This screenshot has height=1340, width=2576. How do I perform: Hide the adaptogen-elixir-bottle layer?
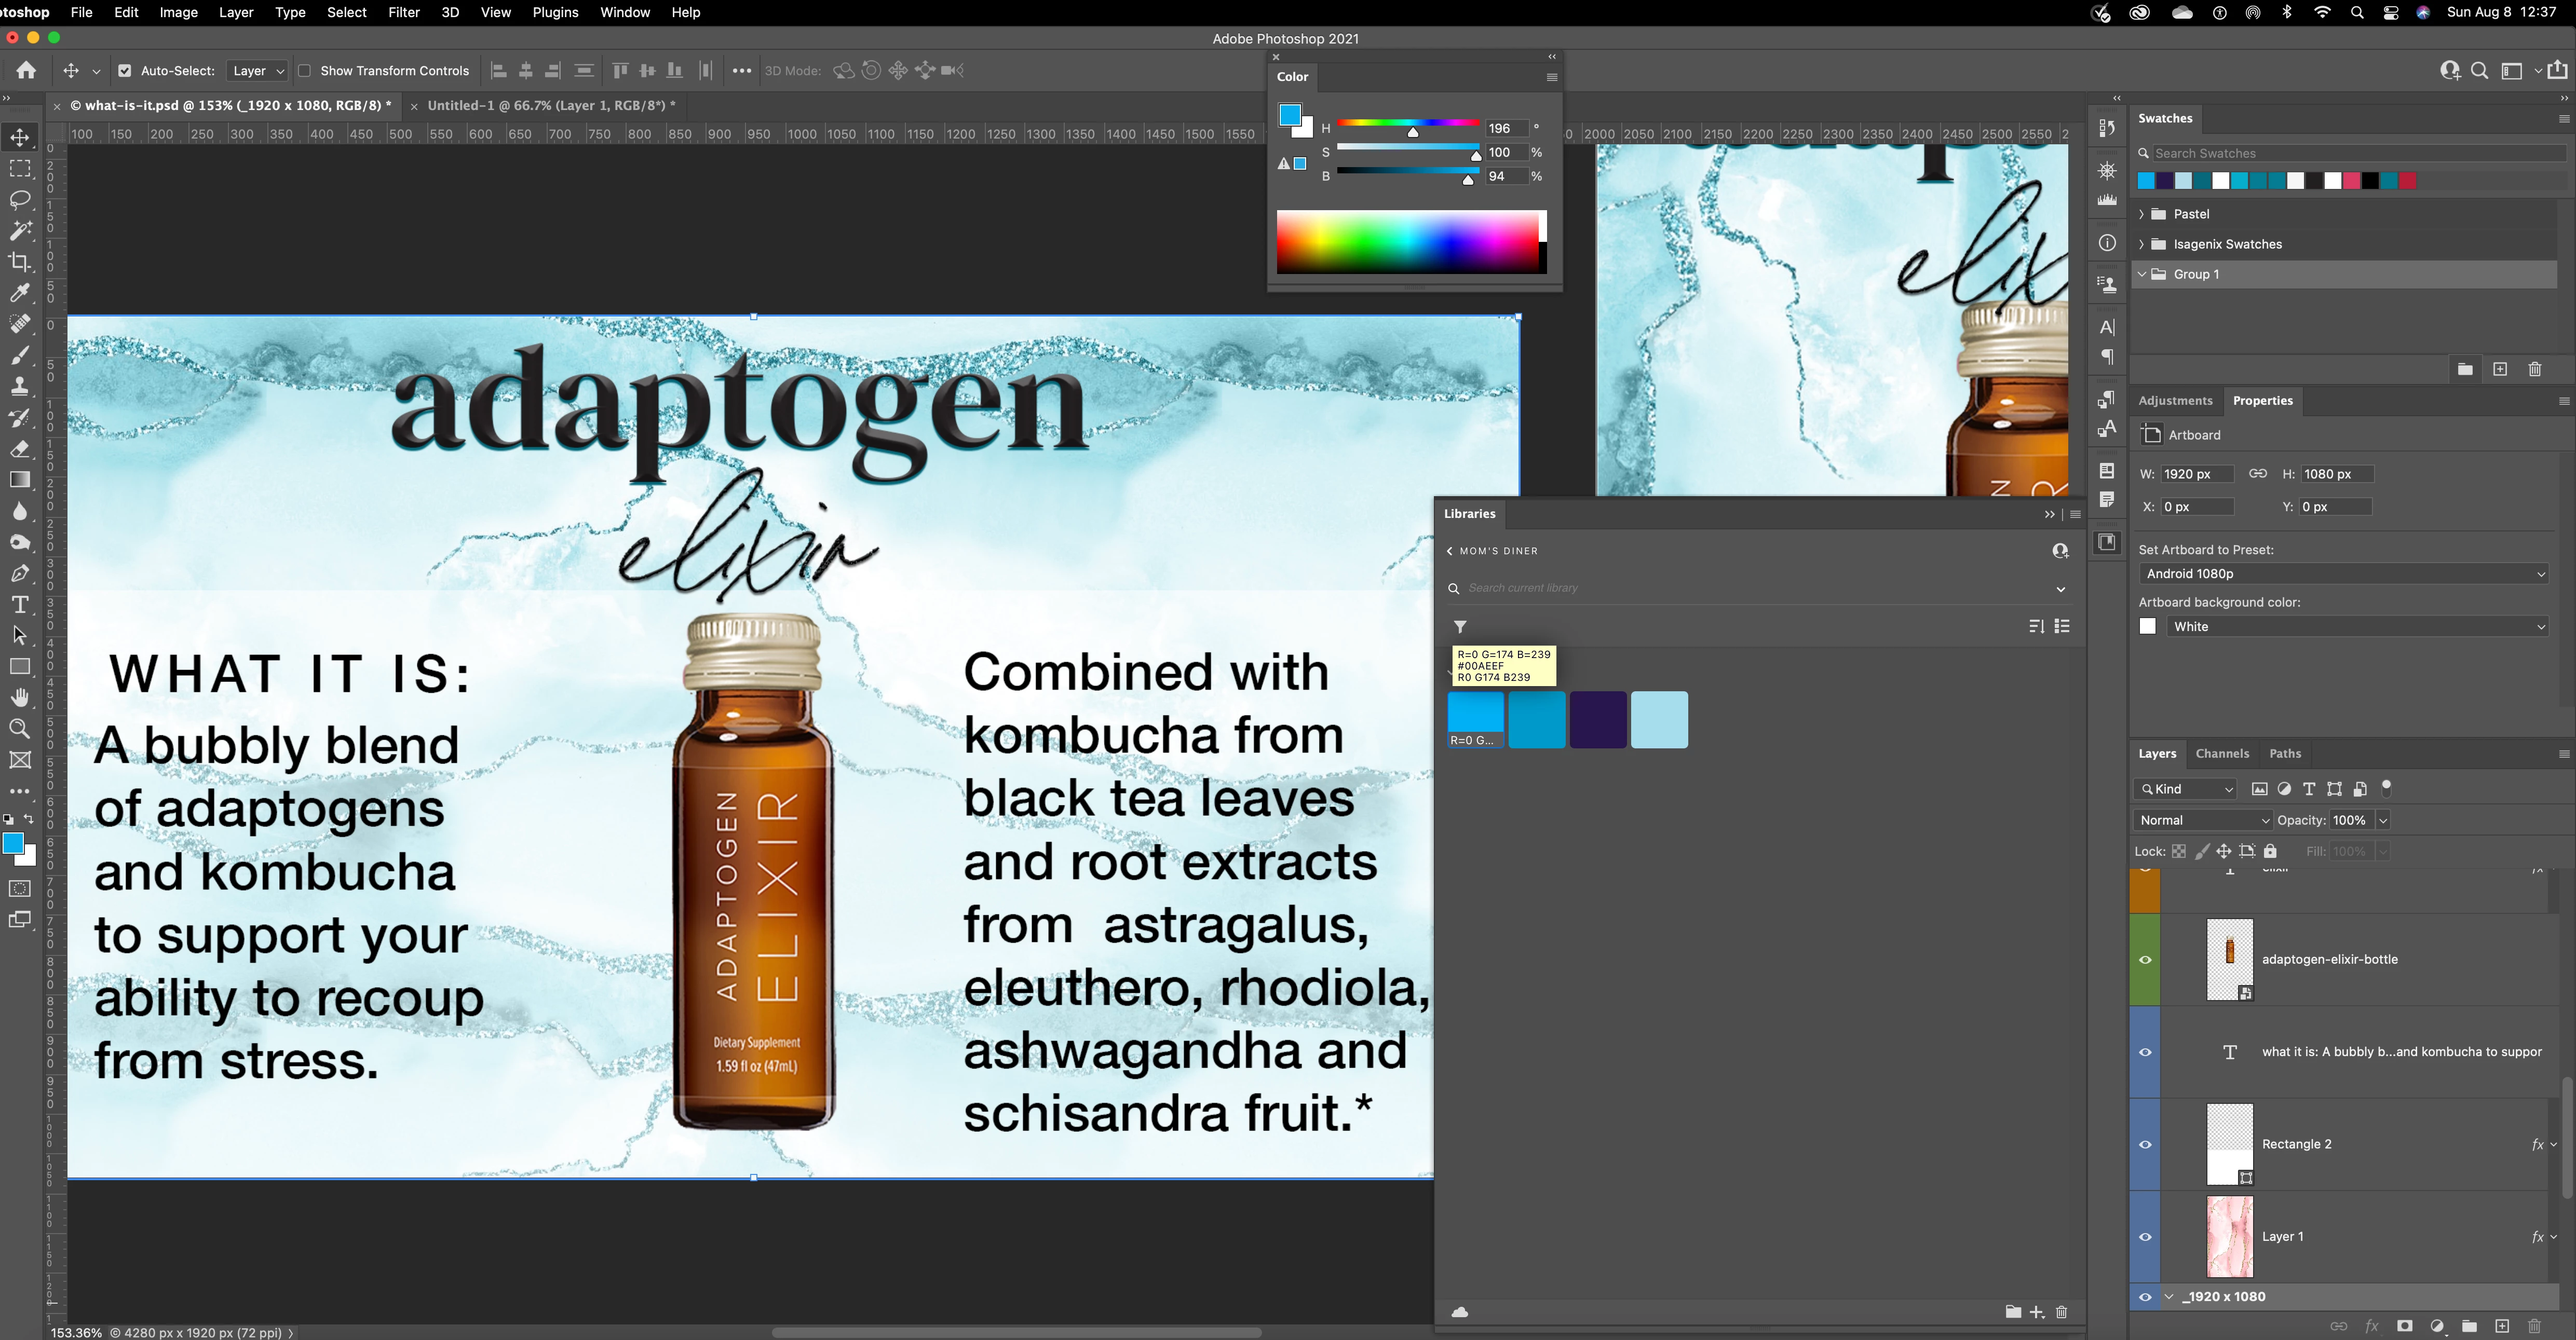[x=2145, y=960]
